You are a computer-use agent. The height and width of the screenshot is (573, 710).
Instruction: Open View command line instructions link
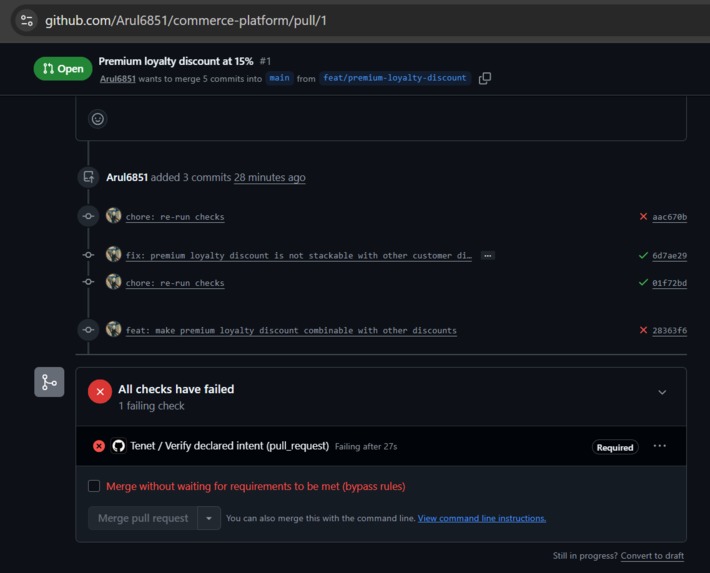482,519
